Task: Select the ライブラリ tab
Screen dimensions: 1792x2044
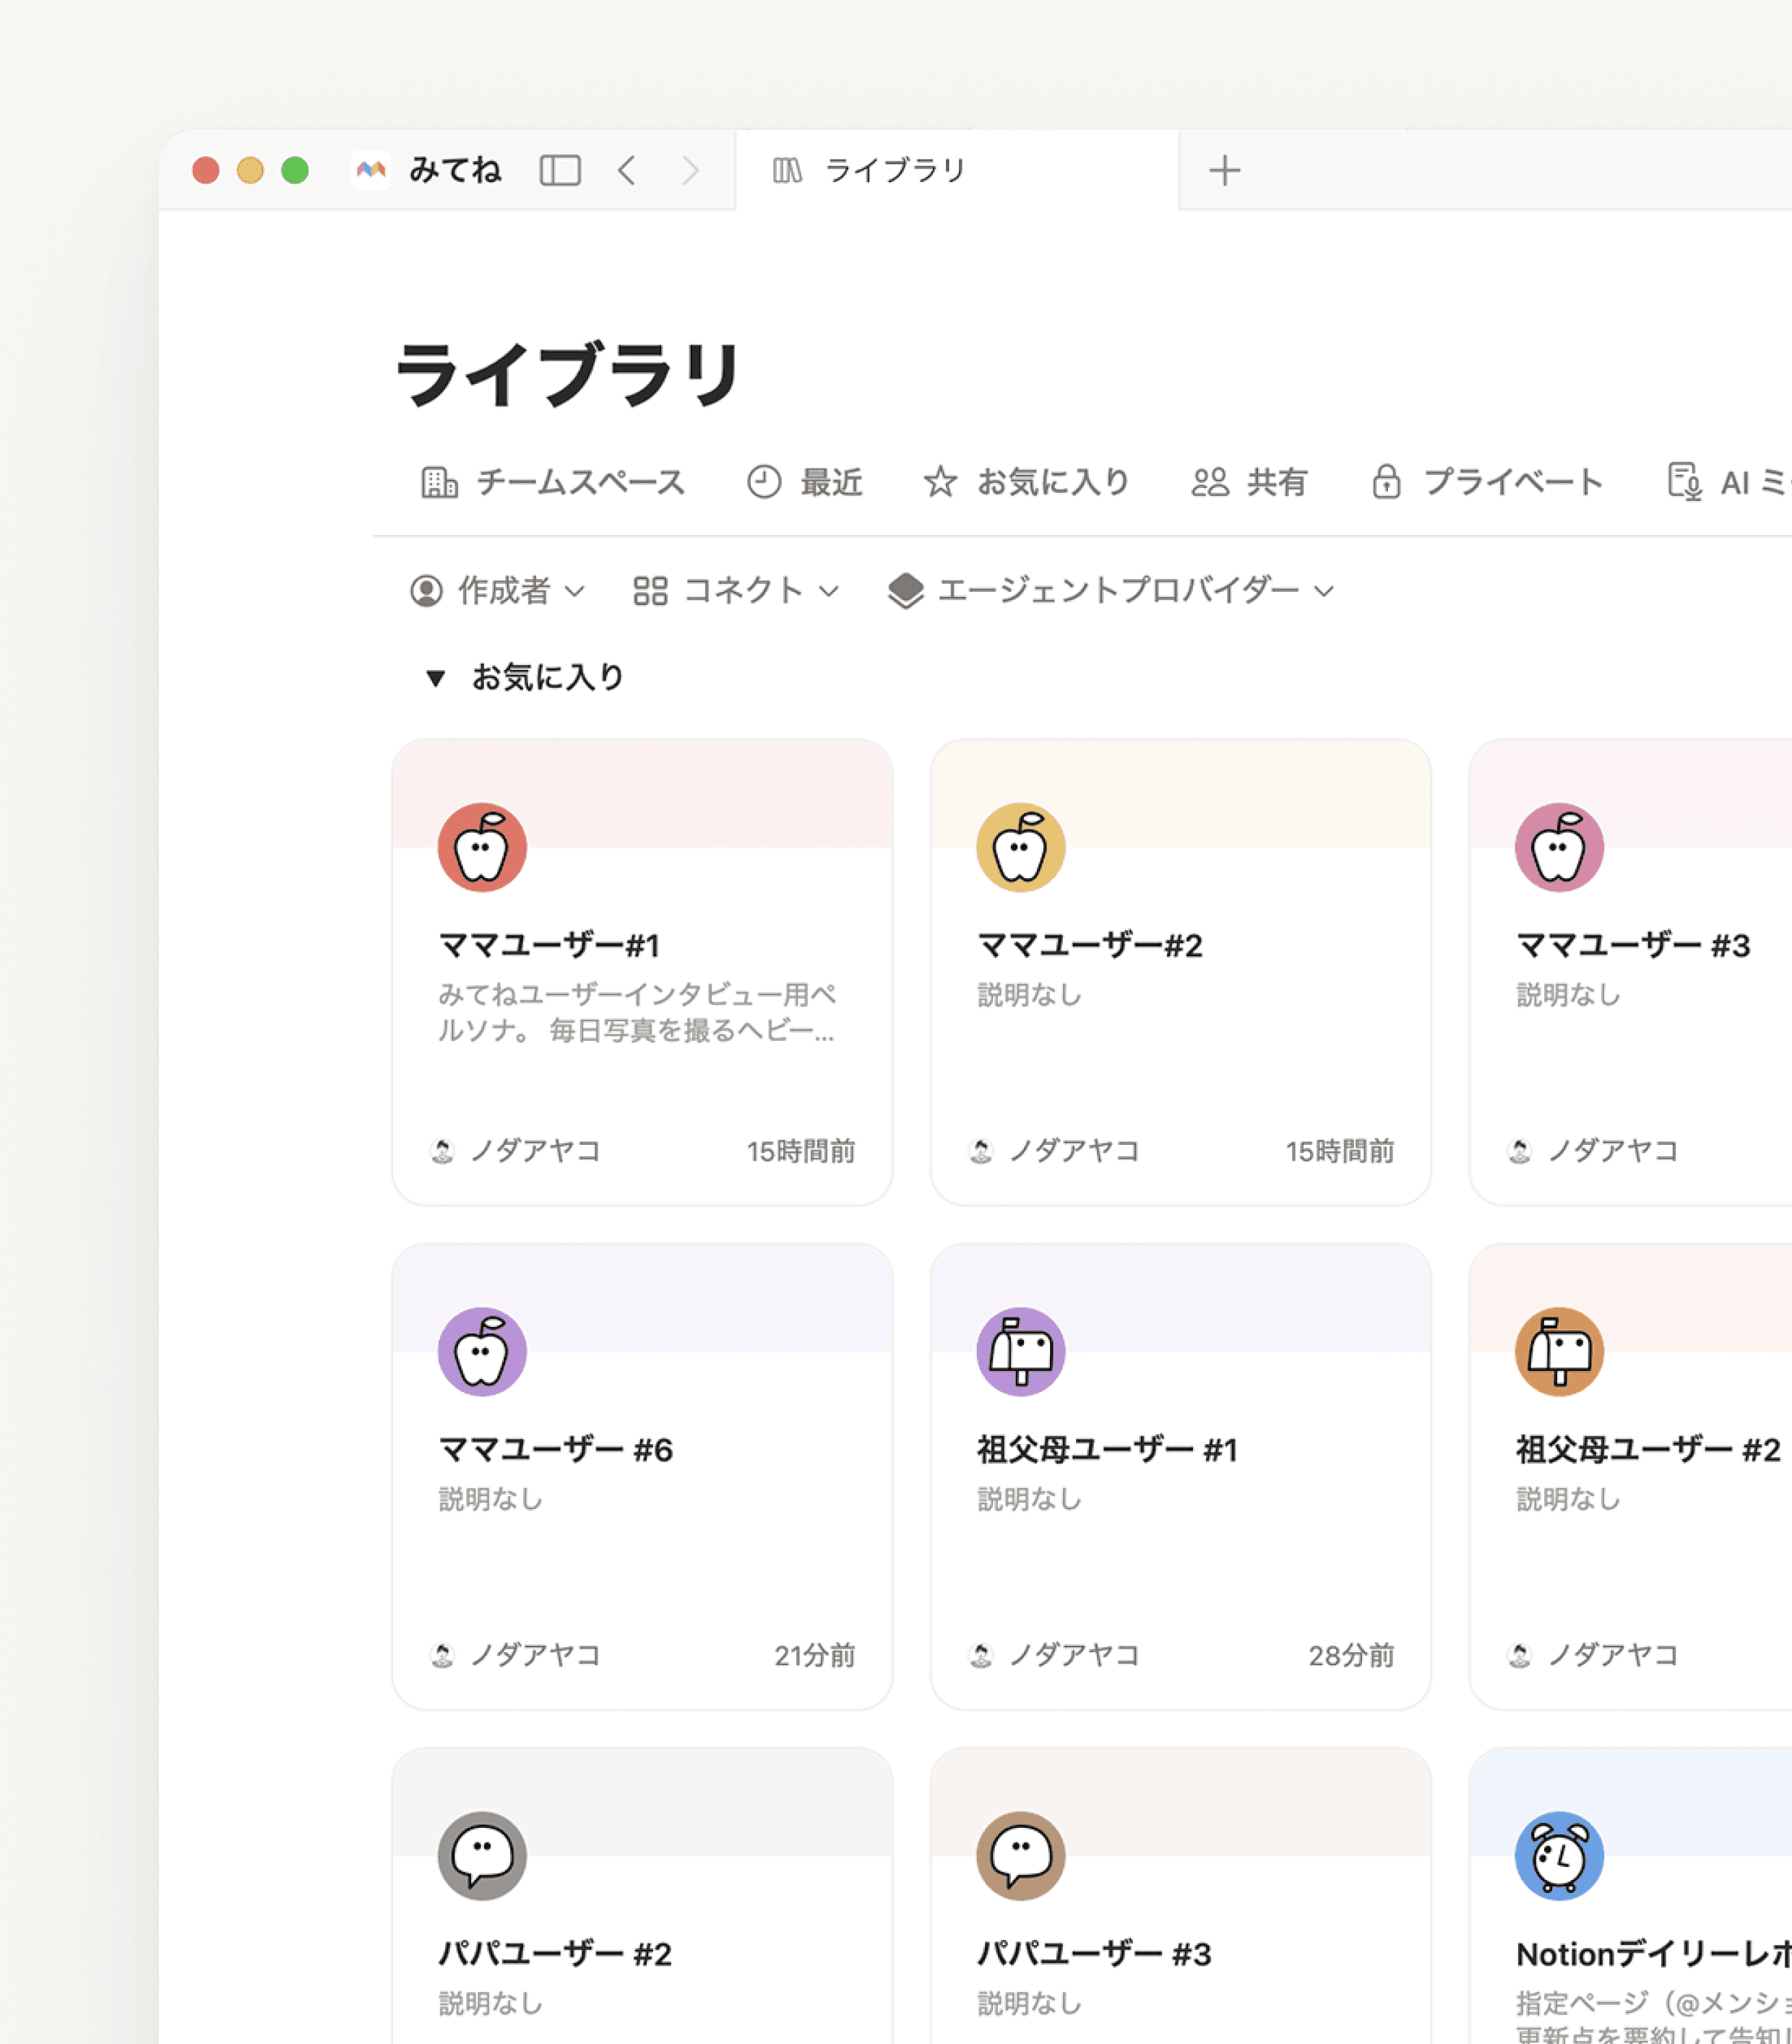Action: [957, 170]
